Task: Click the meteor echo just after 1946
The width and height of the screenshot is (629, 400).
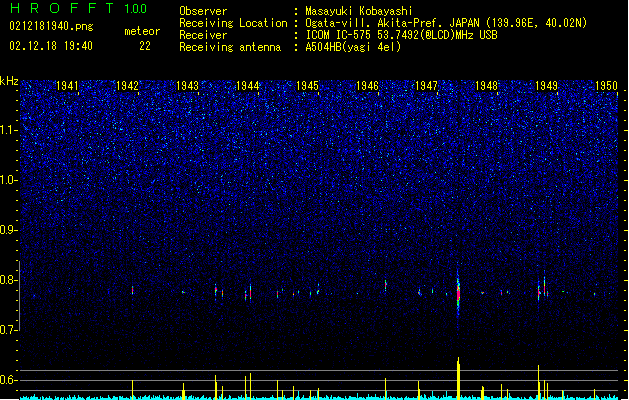Action: point(386,285)
